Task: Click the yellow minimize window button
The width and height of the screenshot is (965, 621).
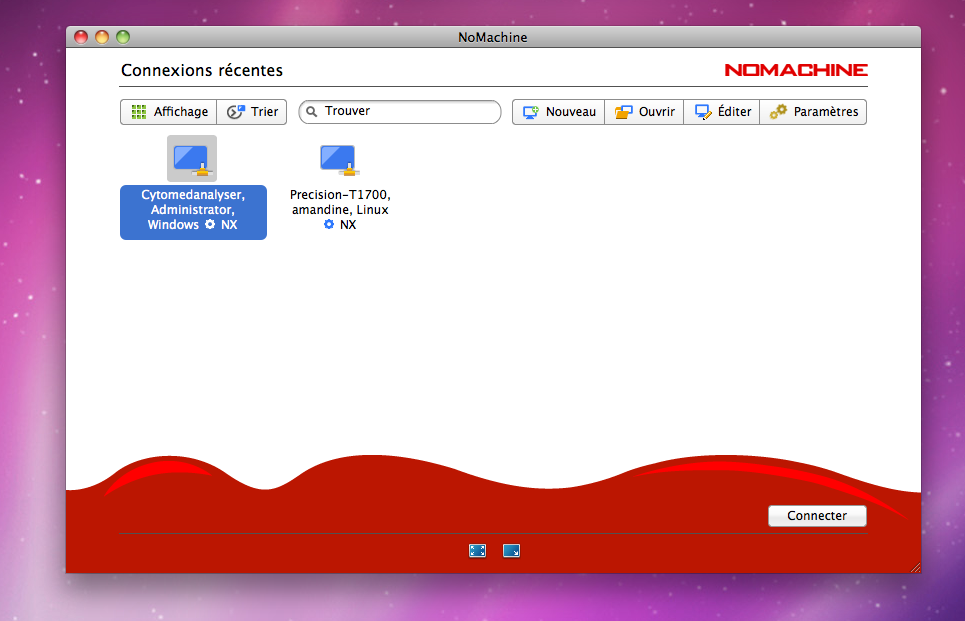Action: pos(102,37)
